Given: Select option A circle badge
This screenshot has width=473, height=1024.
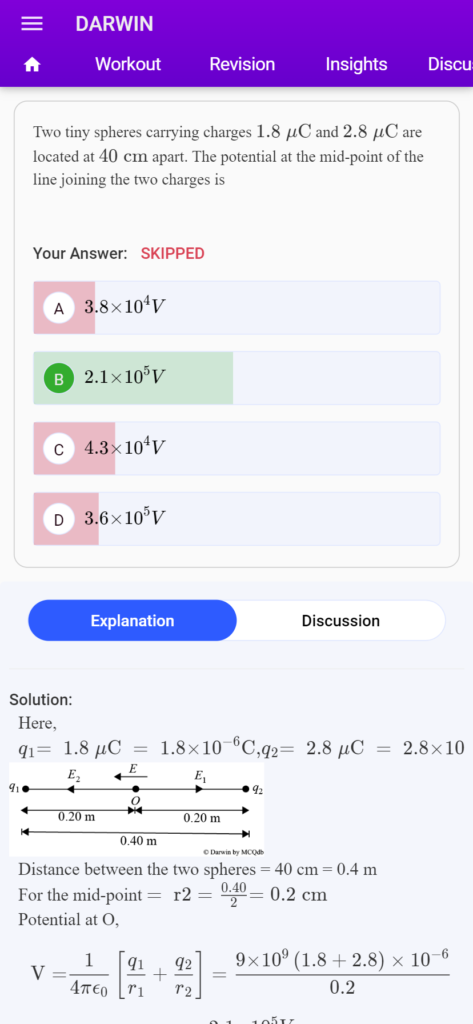Looking at the screenshot, I should 59,308.
